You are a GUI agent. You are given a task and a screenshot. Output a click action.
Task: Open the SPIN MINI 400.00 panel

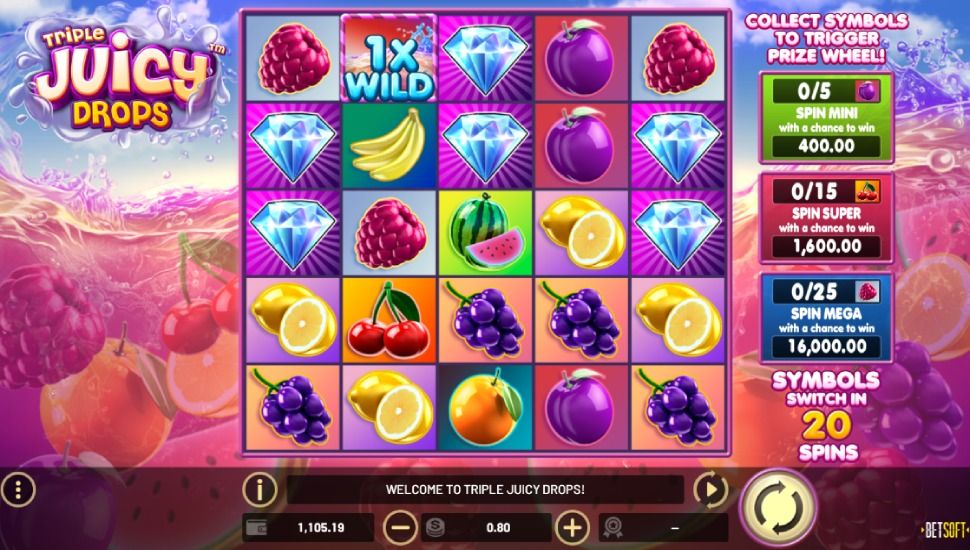click(826, 118)
